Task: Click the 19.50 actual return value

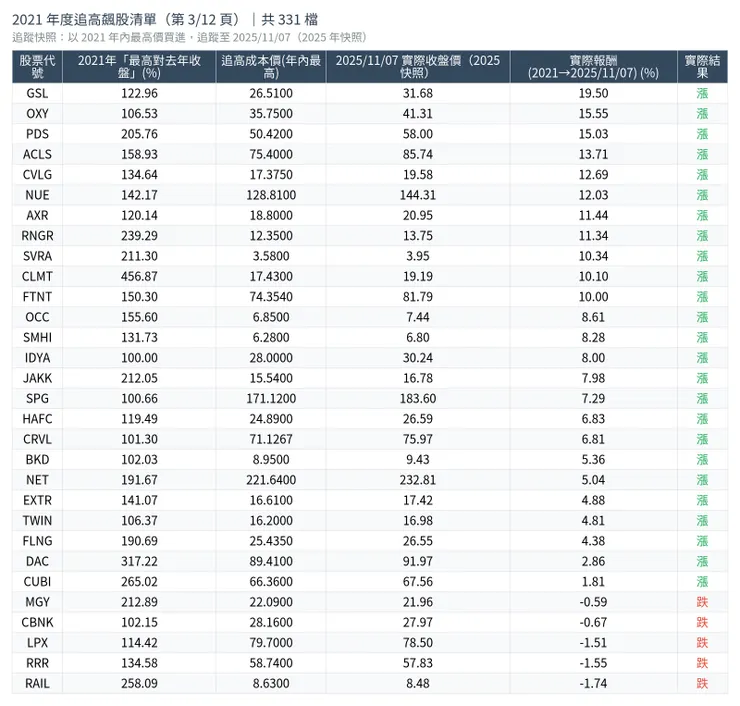Action: tap(593, 93)
